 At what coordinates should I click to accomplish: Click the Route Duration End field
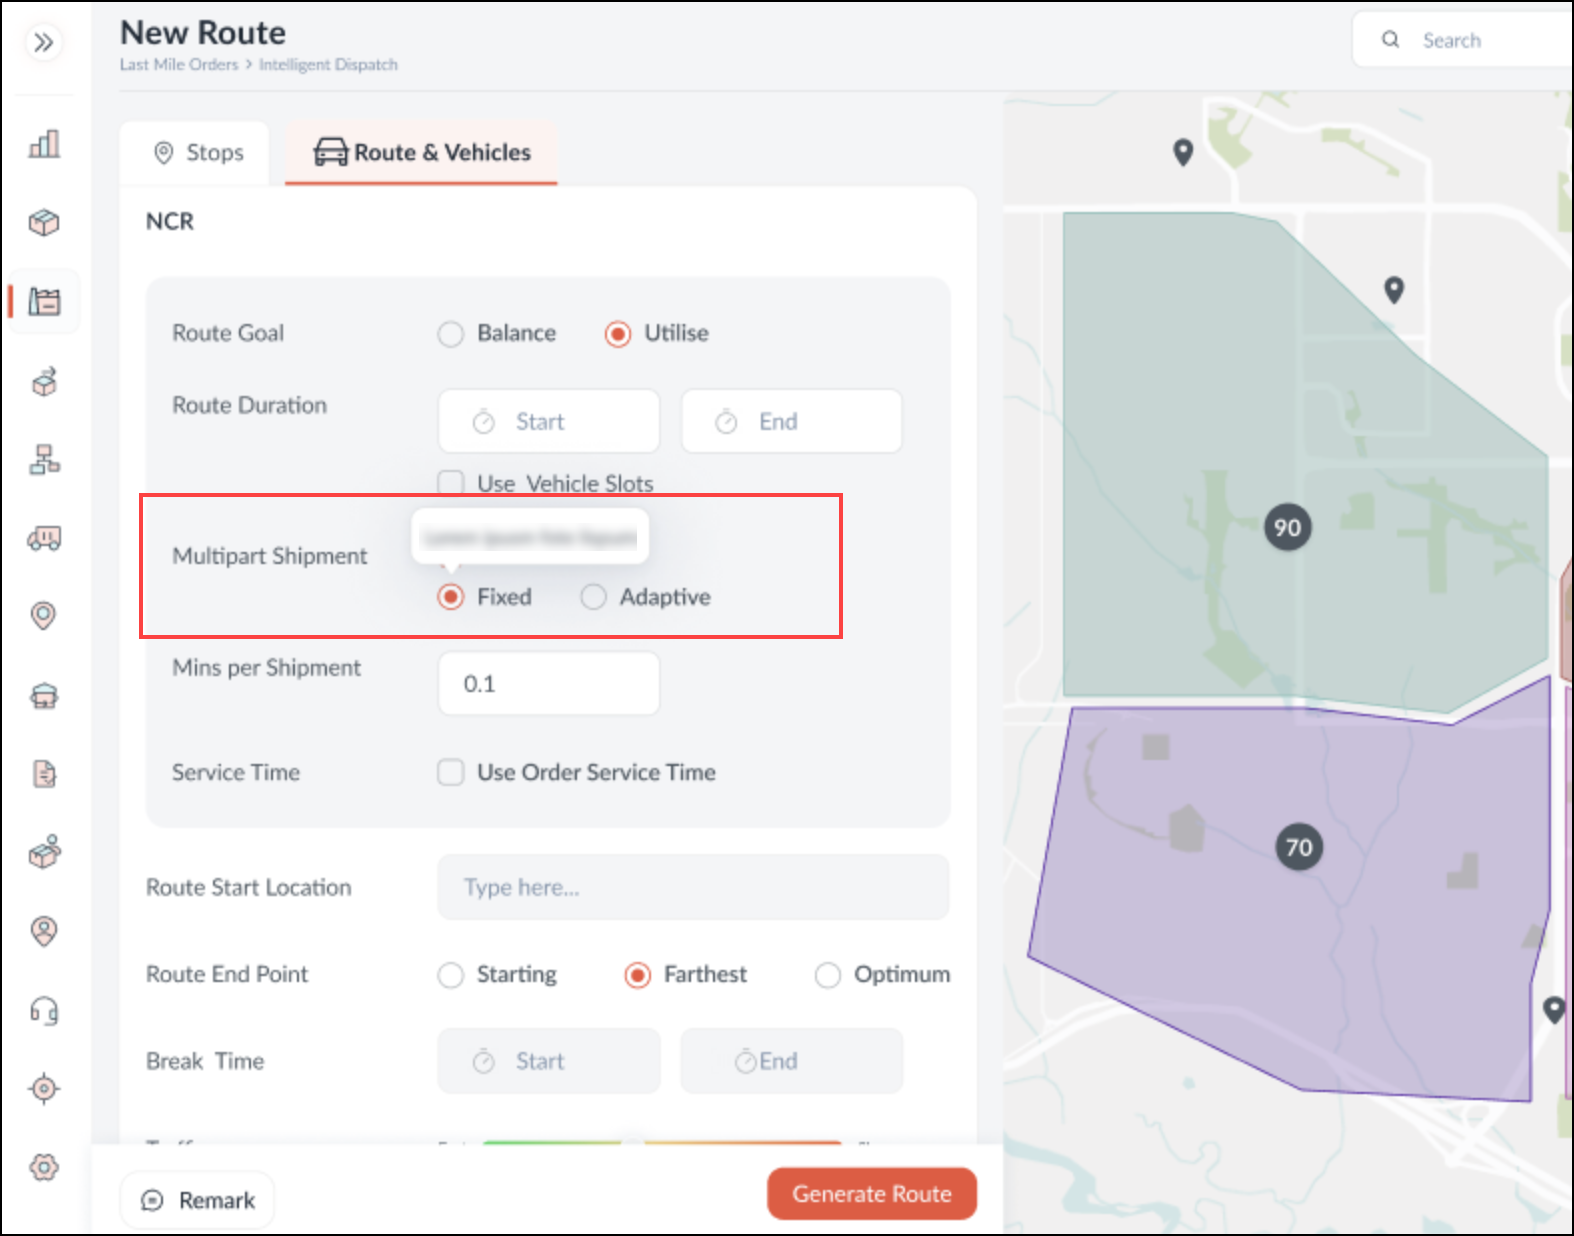click(792, 421)
